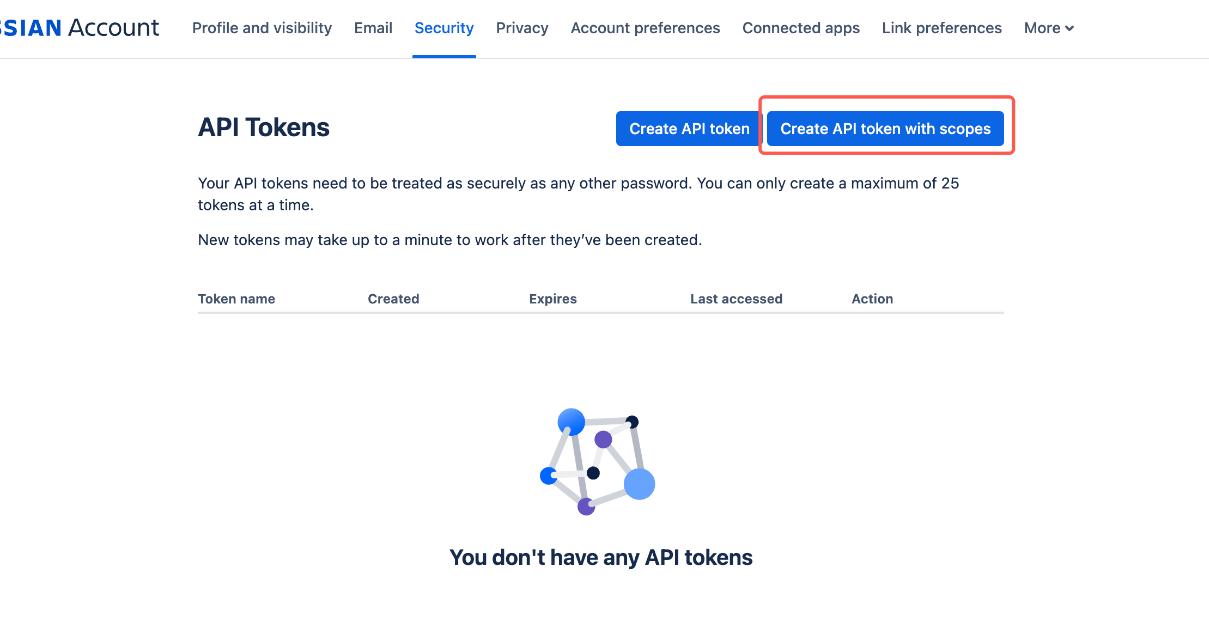
Task: Click the Created column header
Action: [x=393, y=299]
